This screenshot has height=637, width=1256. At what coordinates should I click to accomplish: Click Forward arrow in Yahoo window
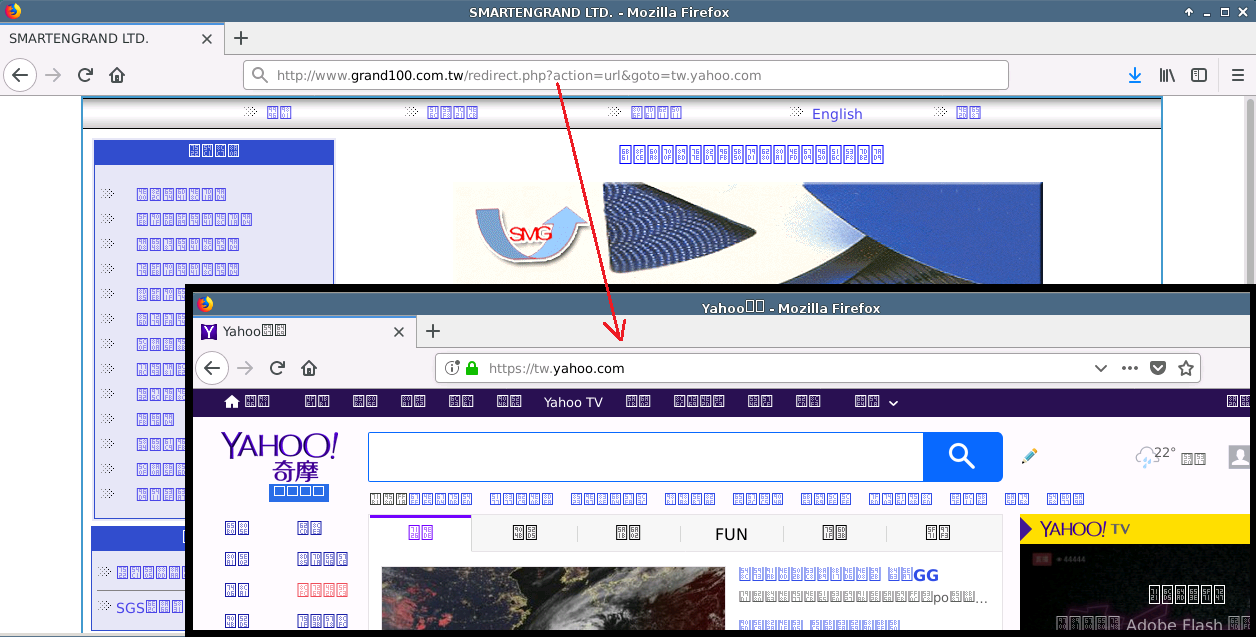coord(245,368)
